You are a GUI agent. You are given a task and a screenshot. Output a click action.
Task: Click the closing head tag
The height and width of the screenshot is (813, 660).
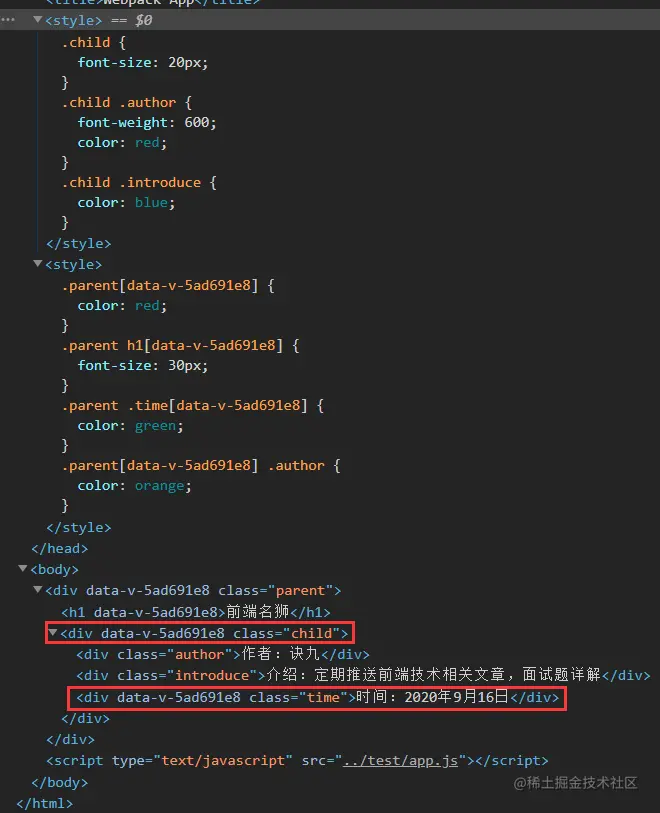pyautogui.click(x=60, y=549)
